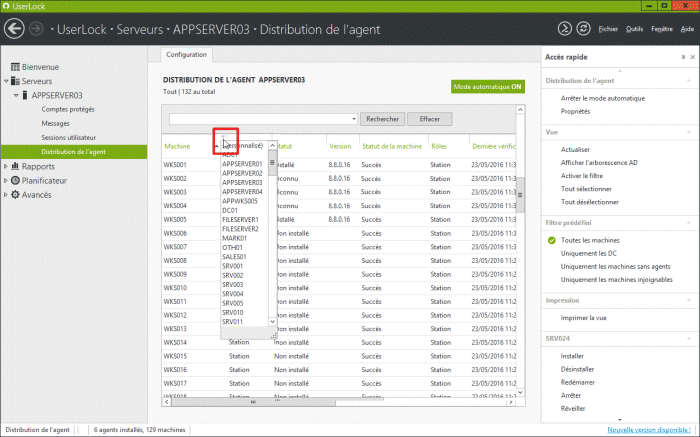Image resolution: width=700 pixels, height=437 pixels.
Task: Click the pin icon of Accès rapide
Action: 683,57
